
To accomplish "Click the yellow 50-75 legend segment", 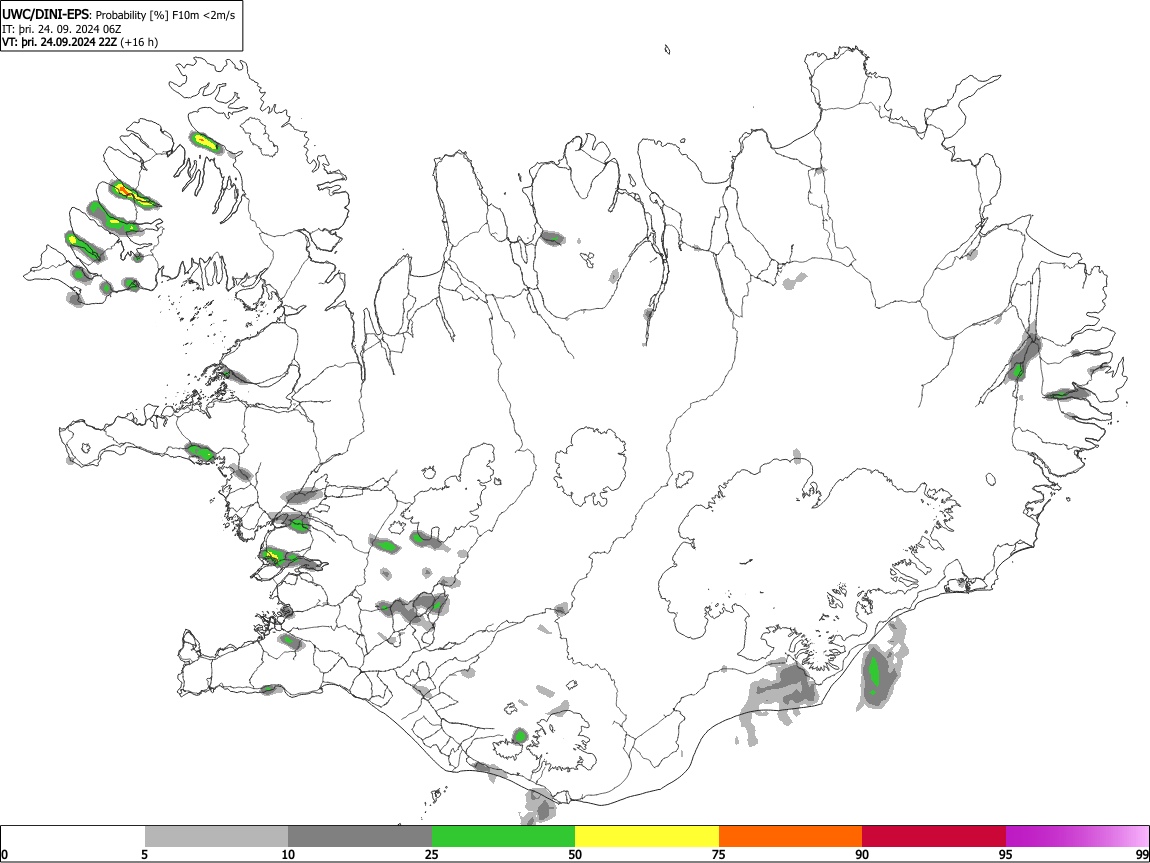I will [x=647, y=836].
